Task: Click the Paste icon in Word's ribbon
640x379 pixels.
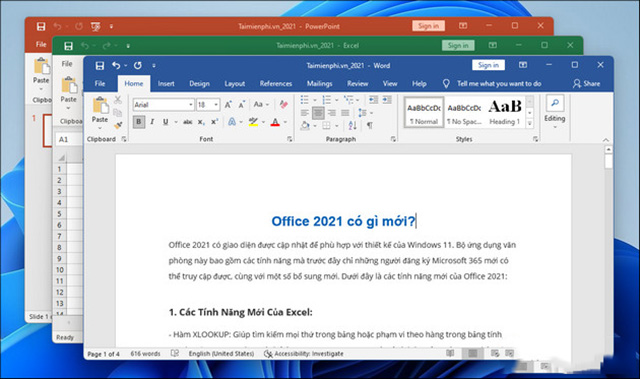Action: point(100,105)
